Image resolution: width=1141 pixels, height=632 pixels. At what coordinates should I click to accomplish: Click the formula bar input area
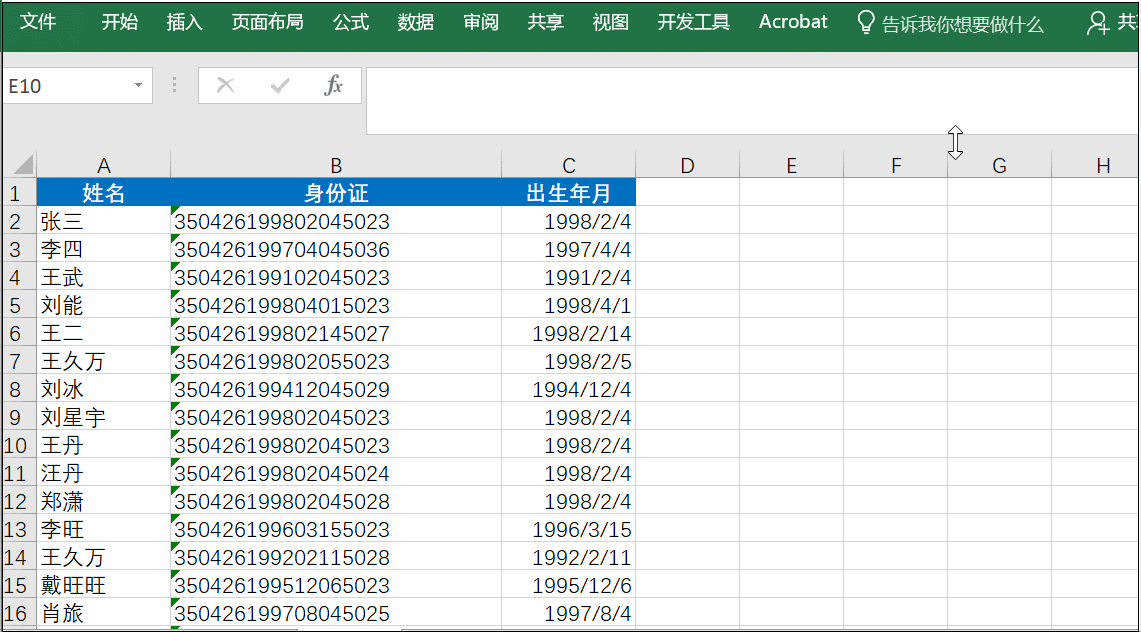click(x=750, y=100)
